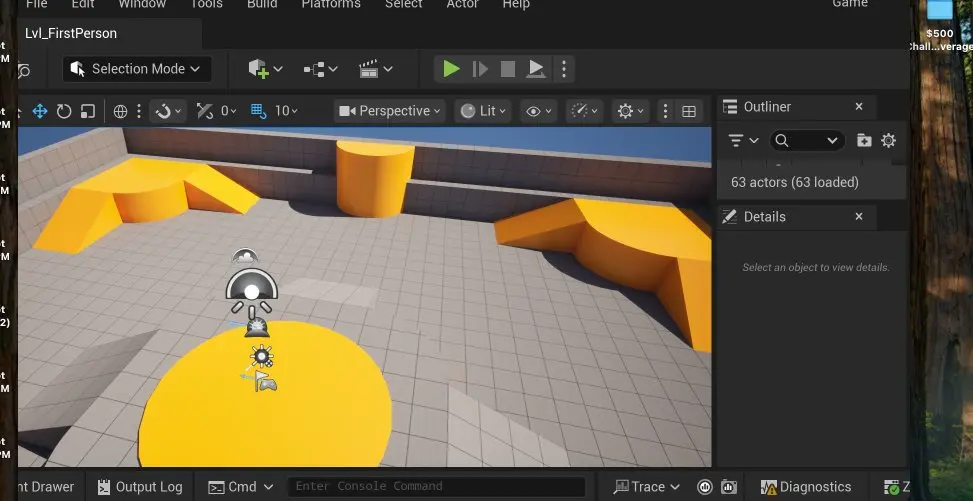Toggle world/local coordinate space globe
Screen dimensions: 973x501
[x=121, y=111]
